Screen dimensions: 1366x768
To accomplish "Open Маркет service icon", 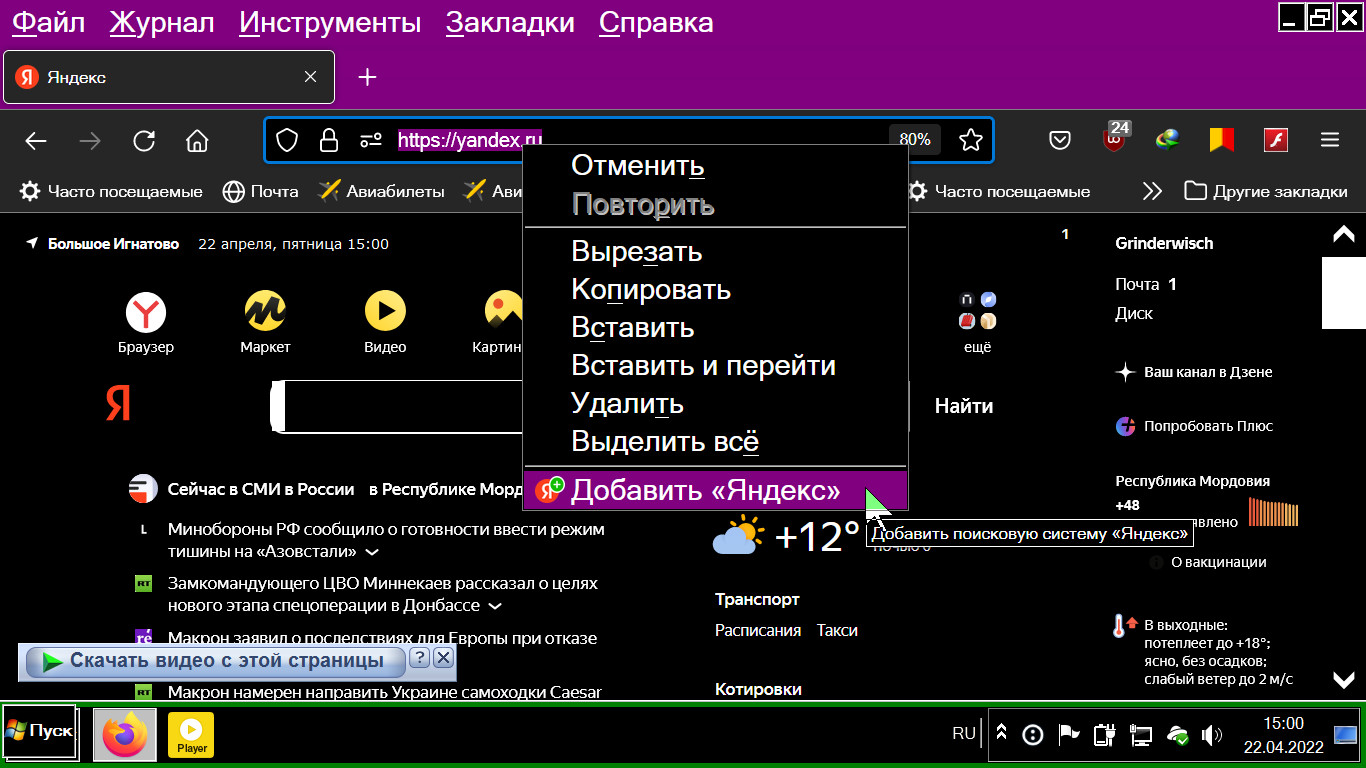I will 265,323.
